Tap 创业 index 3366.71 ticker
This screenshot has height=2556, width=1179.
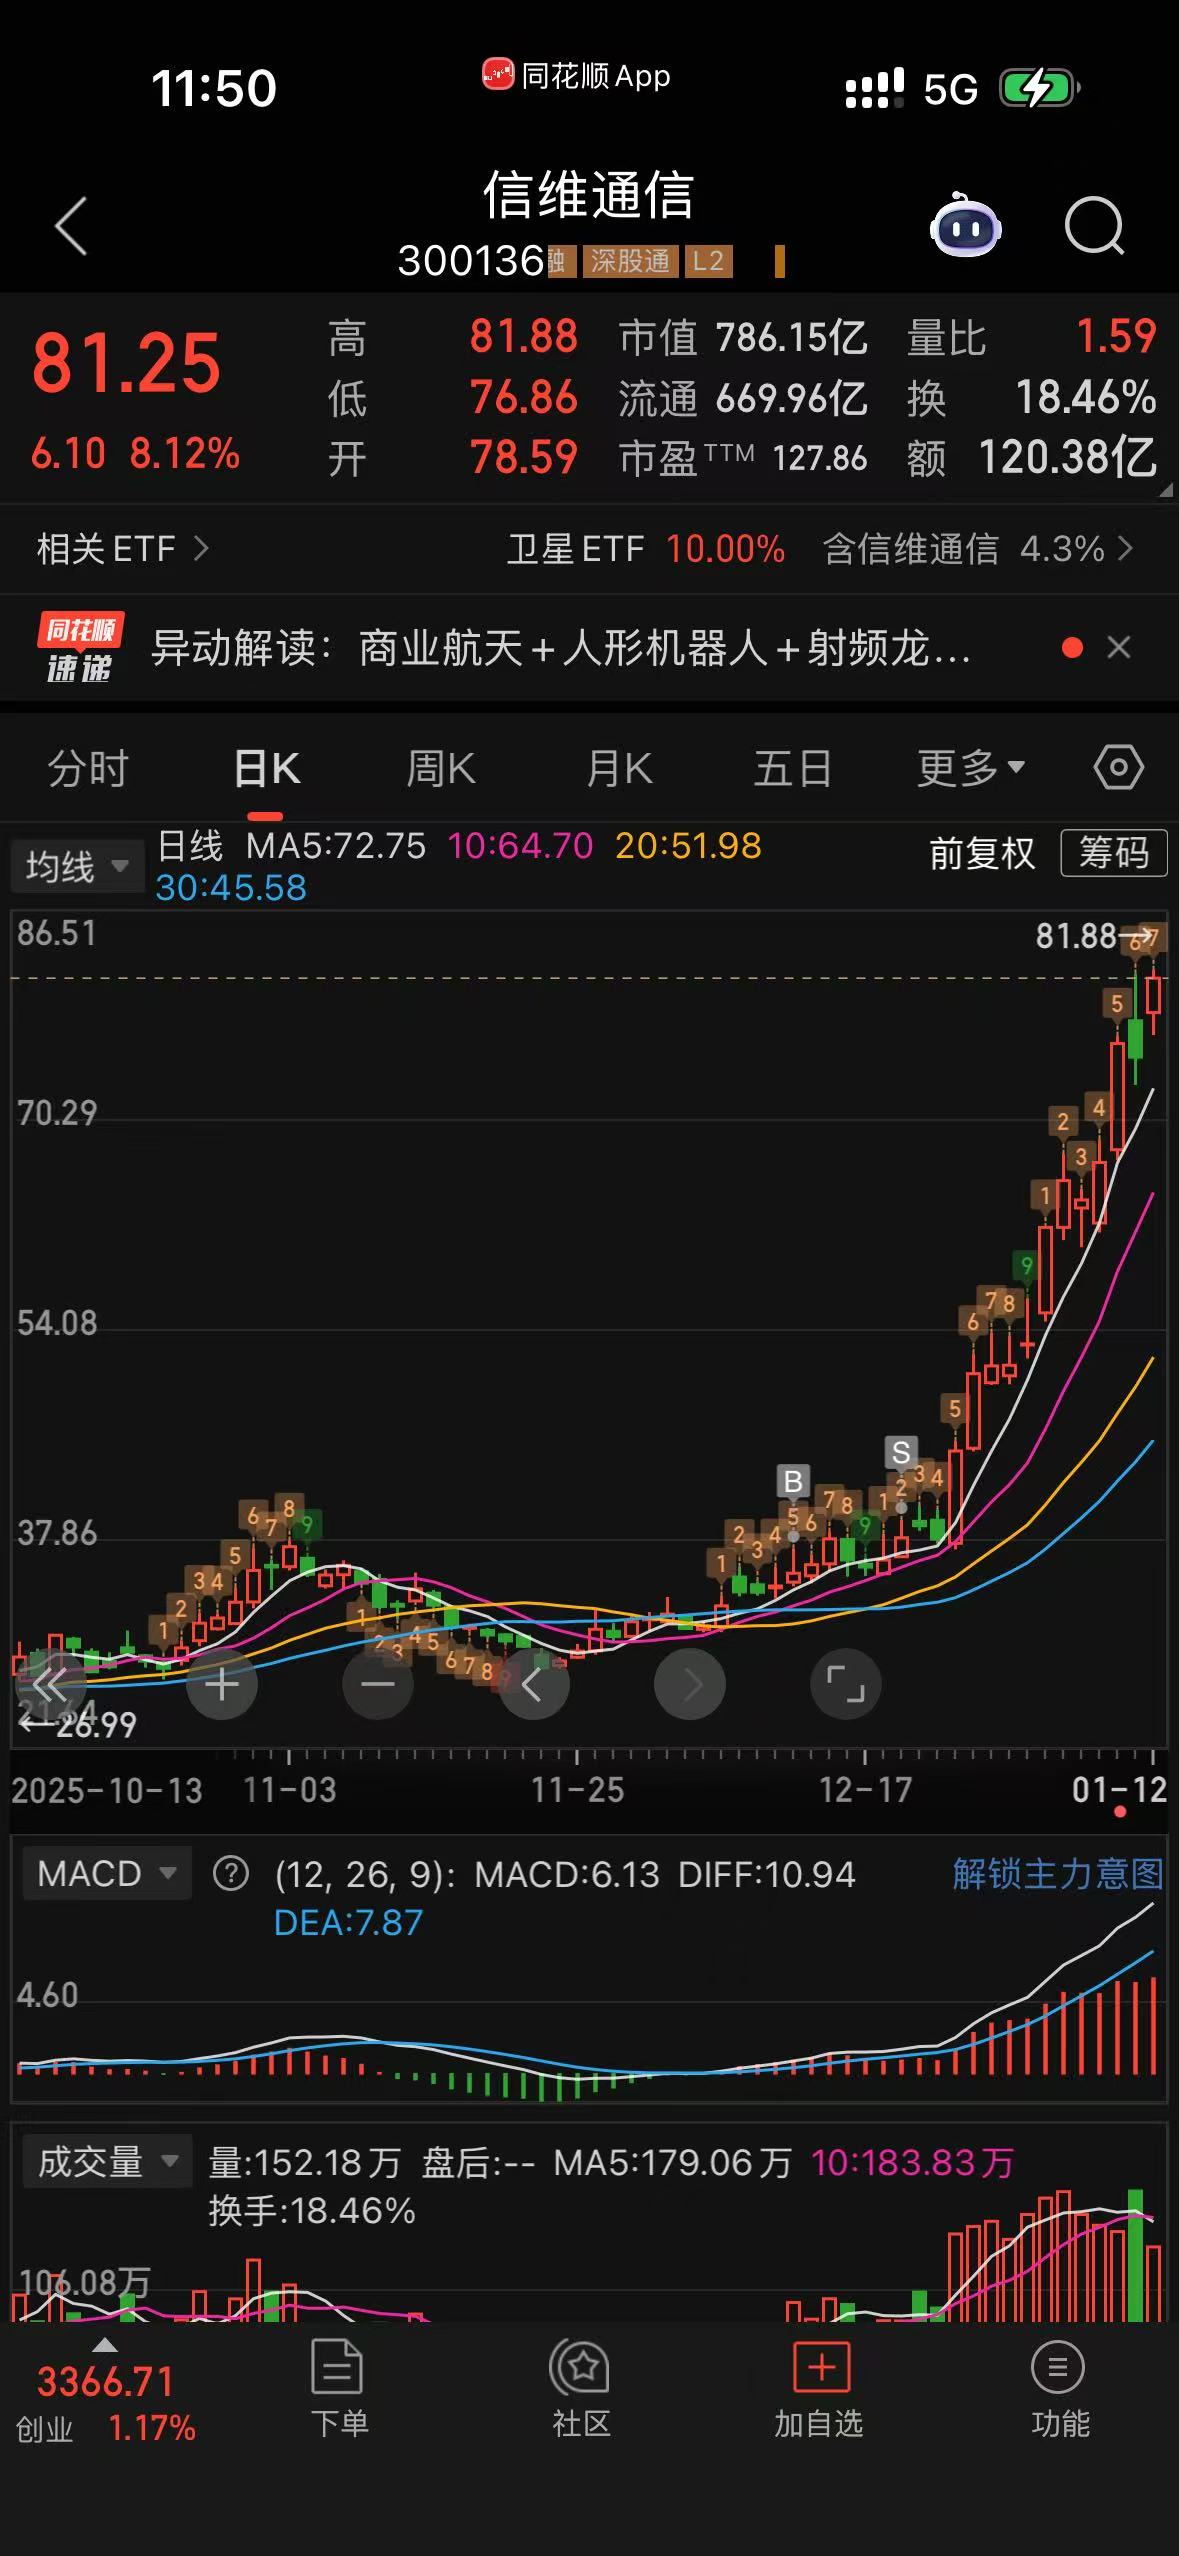[x=105, y=2404]
